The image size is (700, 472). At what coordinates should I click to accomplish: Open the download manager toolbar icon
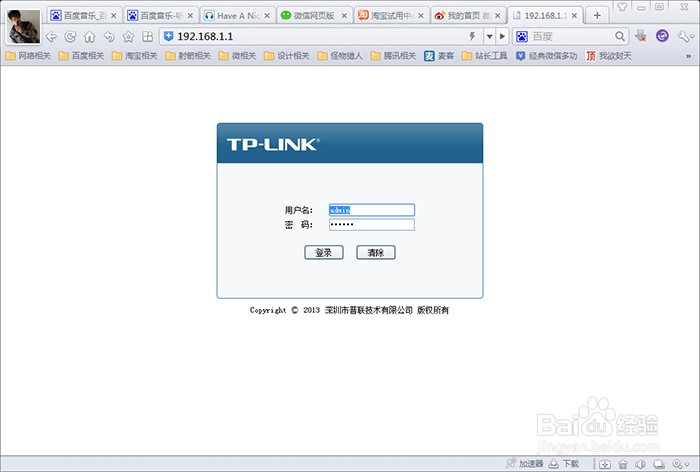tap(641, 36)
